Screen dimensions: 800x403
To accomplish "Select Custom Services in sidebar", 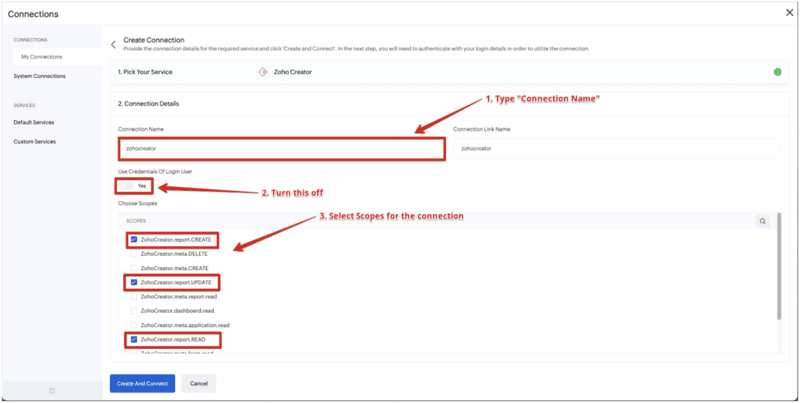I will (x=34, y=141).
